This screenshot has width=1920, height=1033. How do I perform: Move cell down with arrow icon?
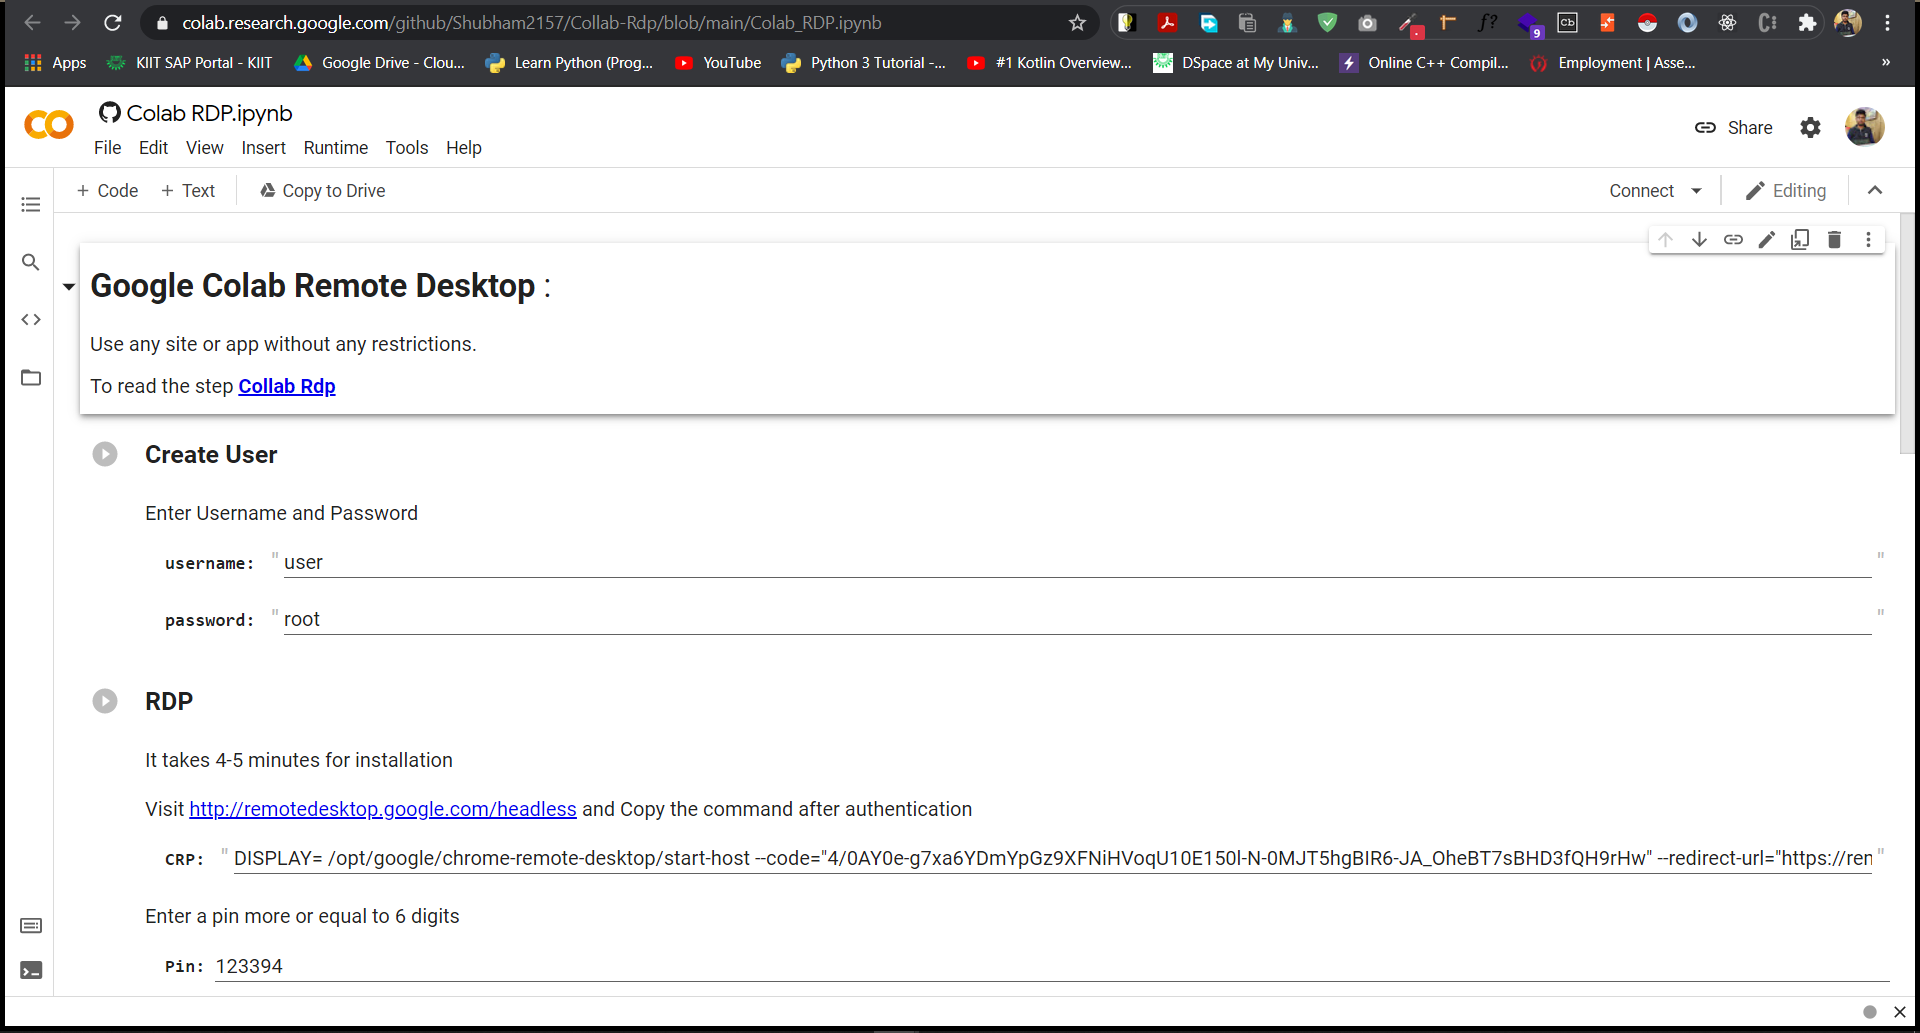(1699, 240)
